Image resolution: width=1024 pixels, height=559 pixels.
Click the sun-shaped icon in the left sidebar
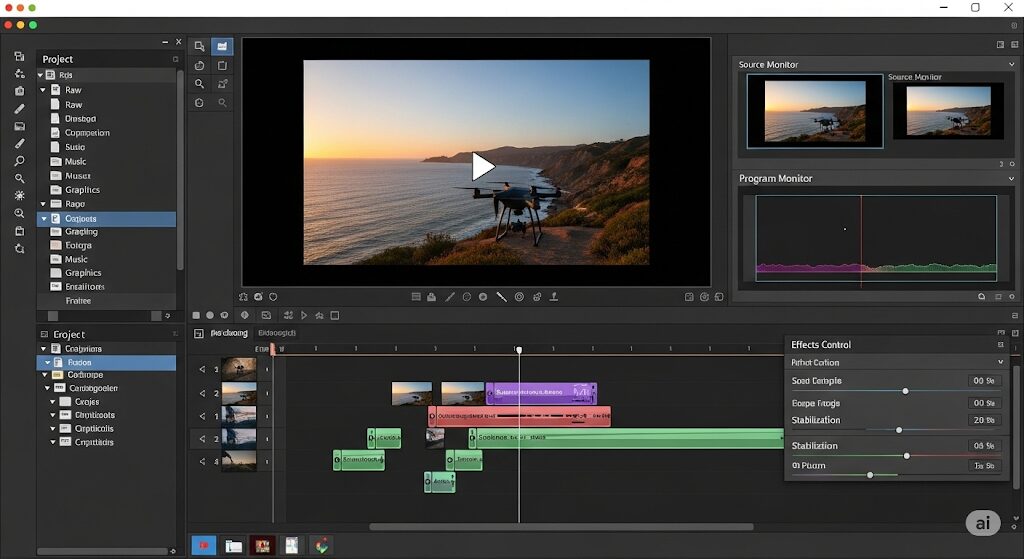coord(20,195)
